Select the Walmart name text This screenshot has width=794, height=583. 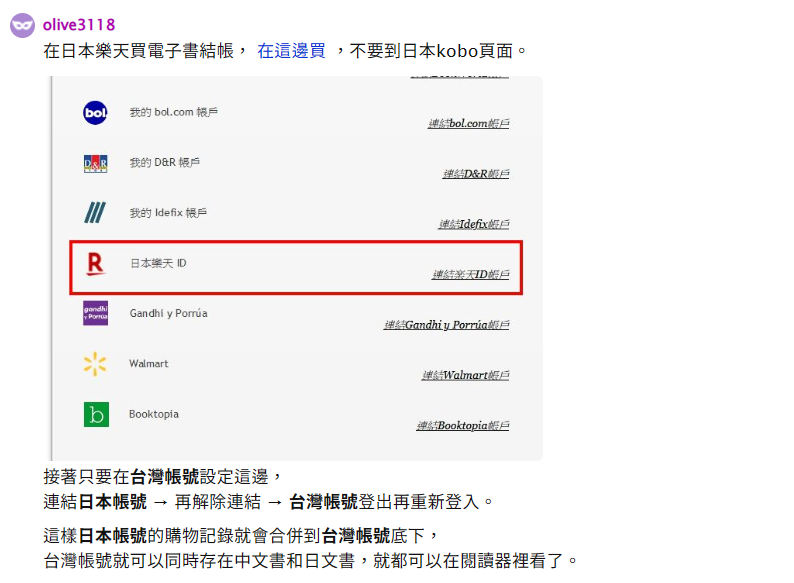coord(148,364)
